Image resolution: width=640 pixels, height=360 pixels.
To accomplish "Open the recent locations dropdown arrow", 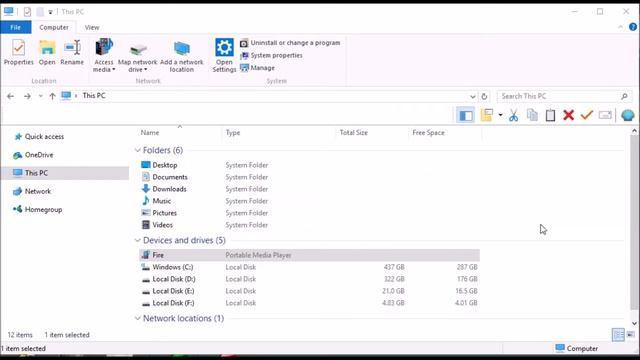I will pyautogui.click(x=40, y=96).
